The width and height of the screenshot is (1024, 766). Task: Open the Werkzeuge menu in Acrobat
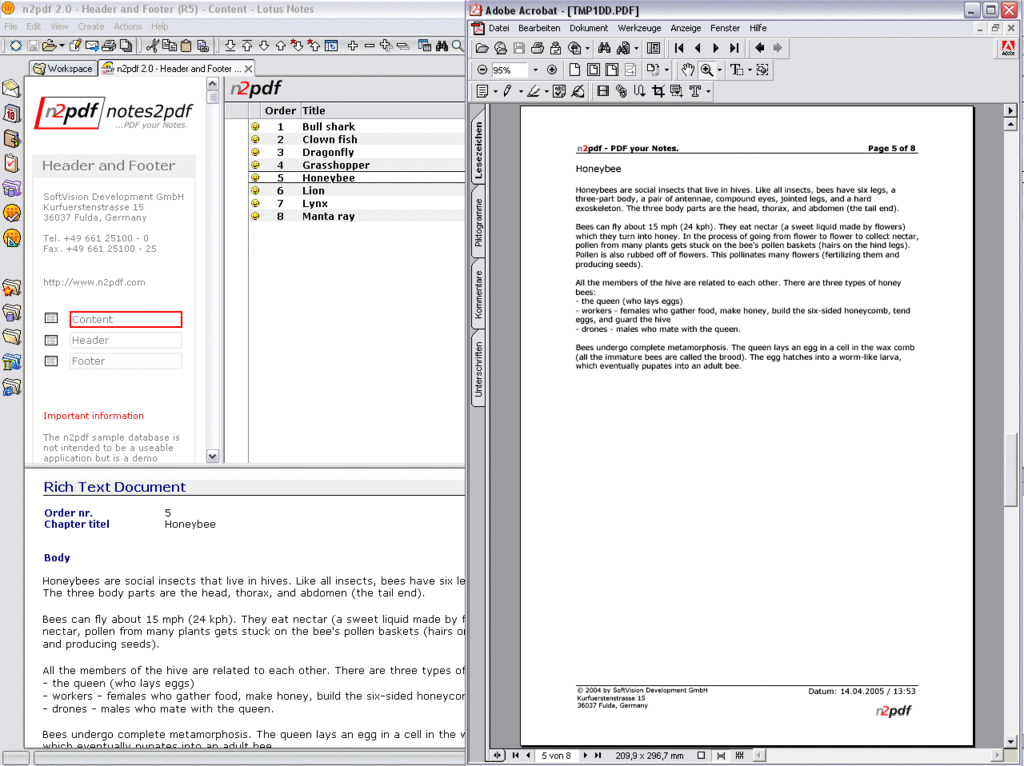coord(639,28)
